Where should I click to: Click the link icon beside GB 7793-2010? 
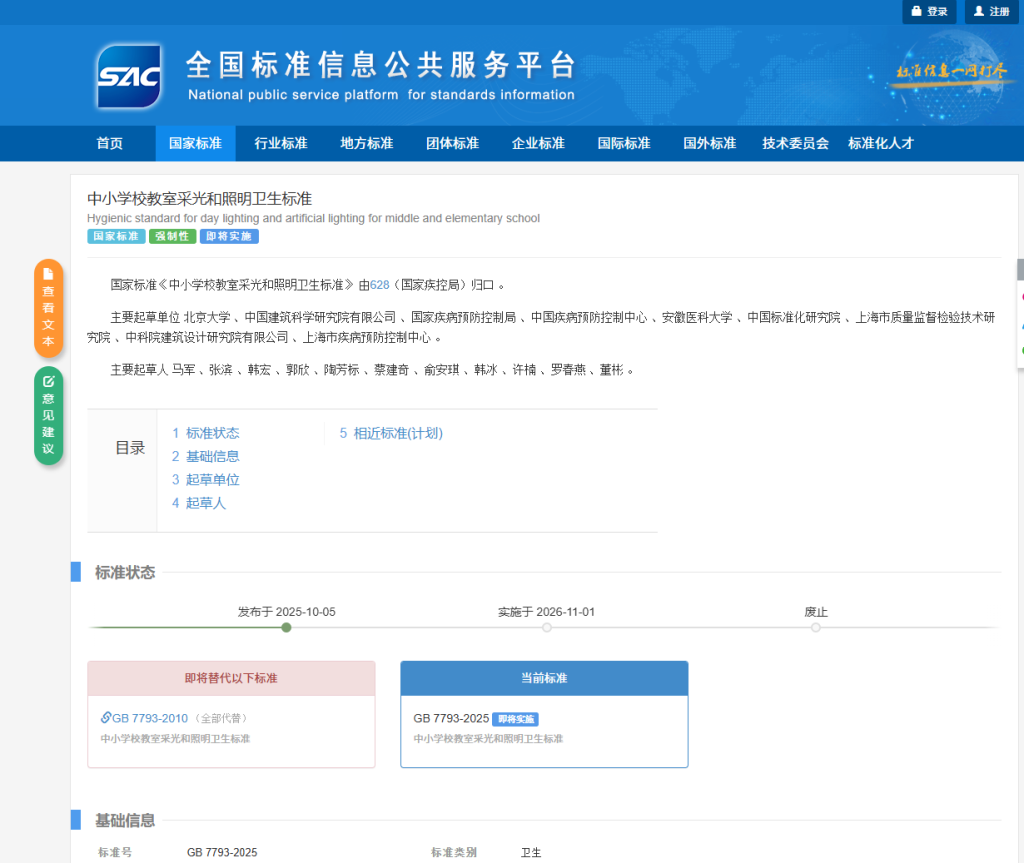(106, 717)
